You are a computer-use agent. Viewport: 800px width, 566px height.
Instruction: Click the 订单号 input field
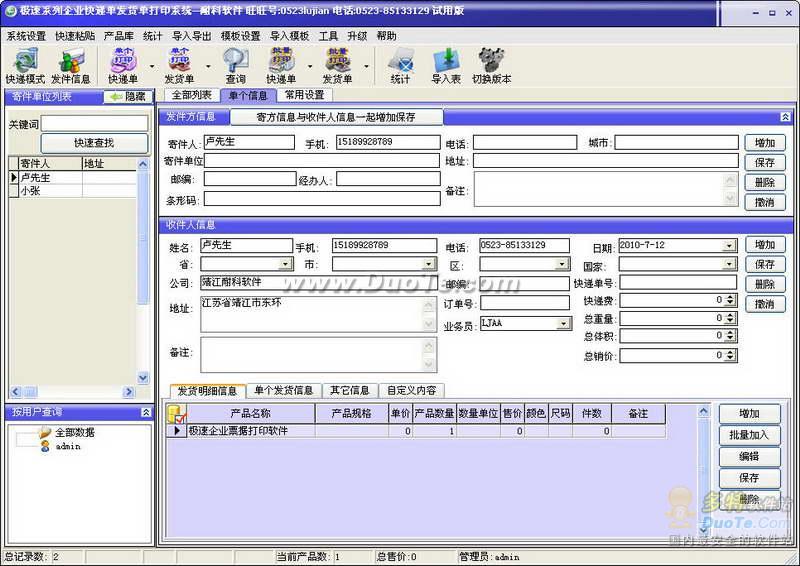(525, 303)
